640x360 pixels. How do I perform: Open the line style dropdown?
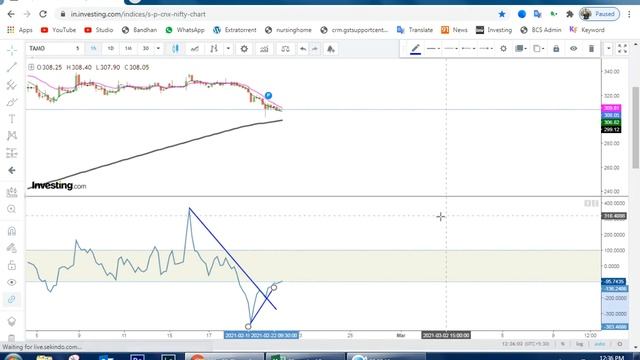[433, 49]
